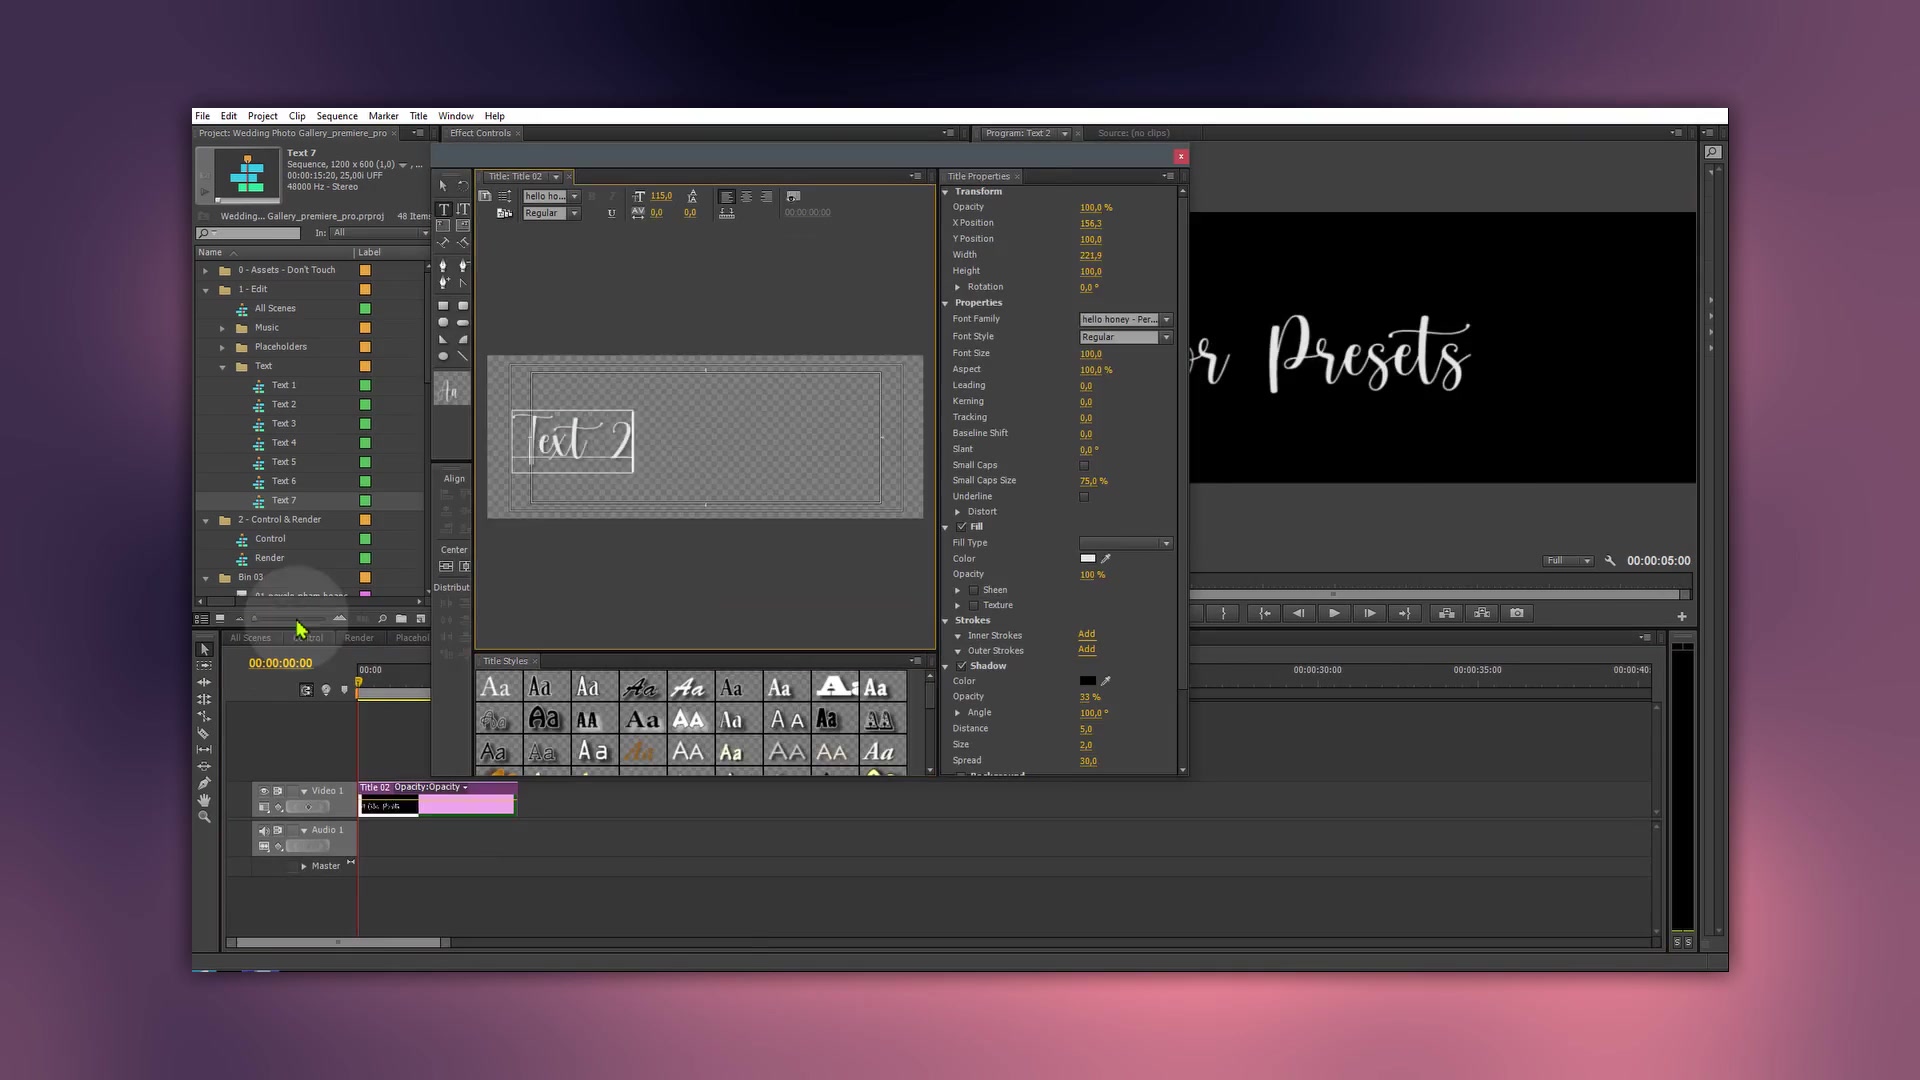Pick the titler Selection arrow tool
This screenshot has height=1080, width=1920.
tap(443, 185)
